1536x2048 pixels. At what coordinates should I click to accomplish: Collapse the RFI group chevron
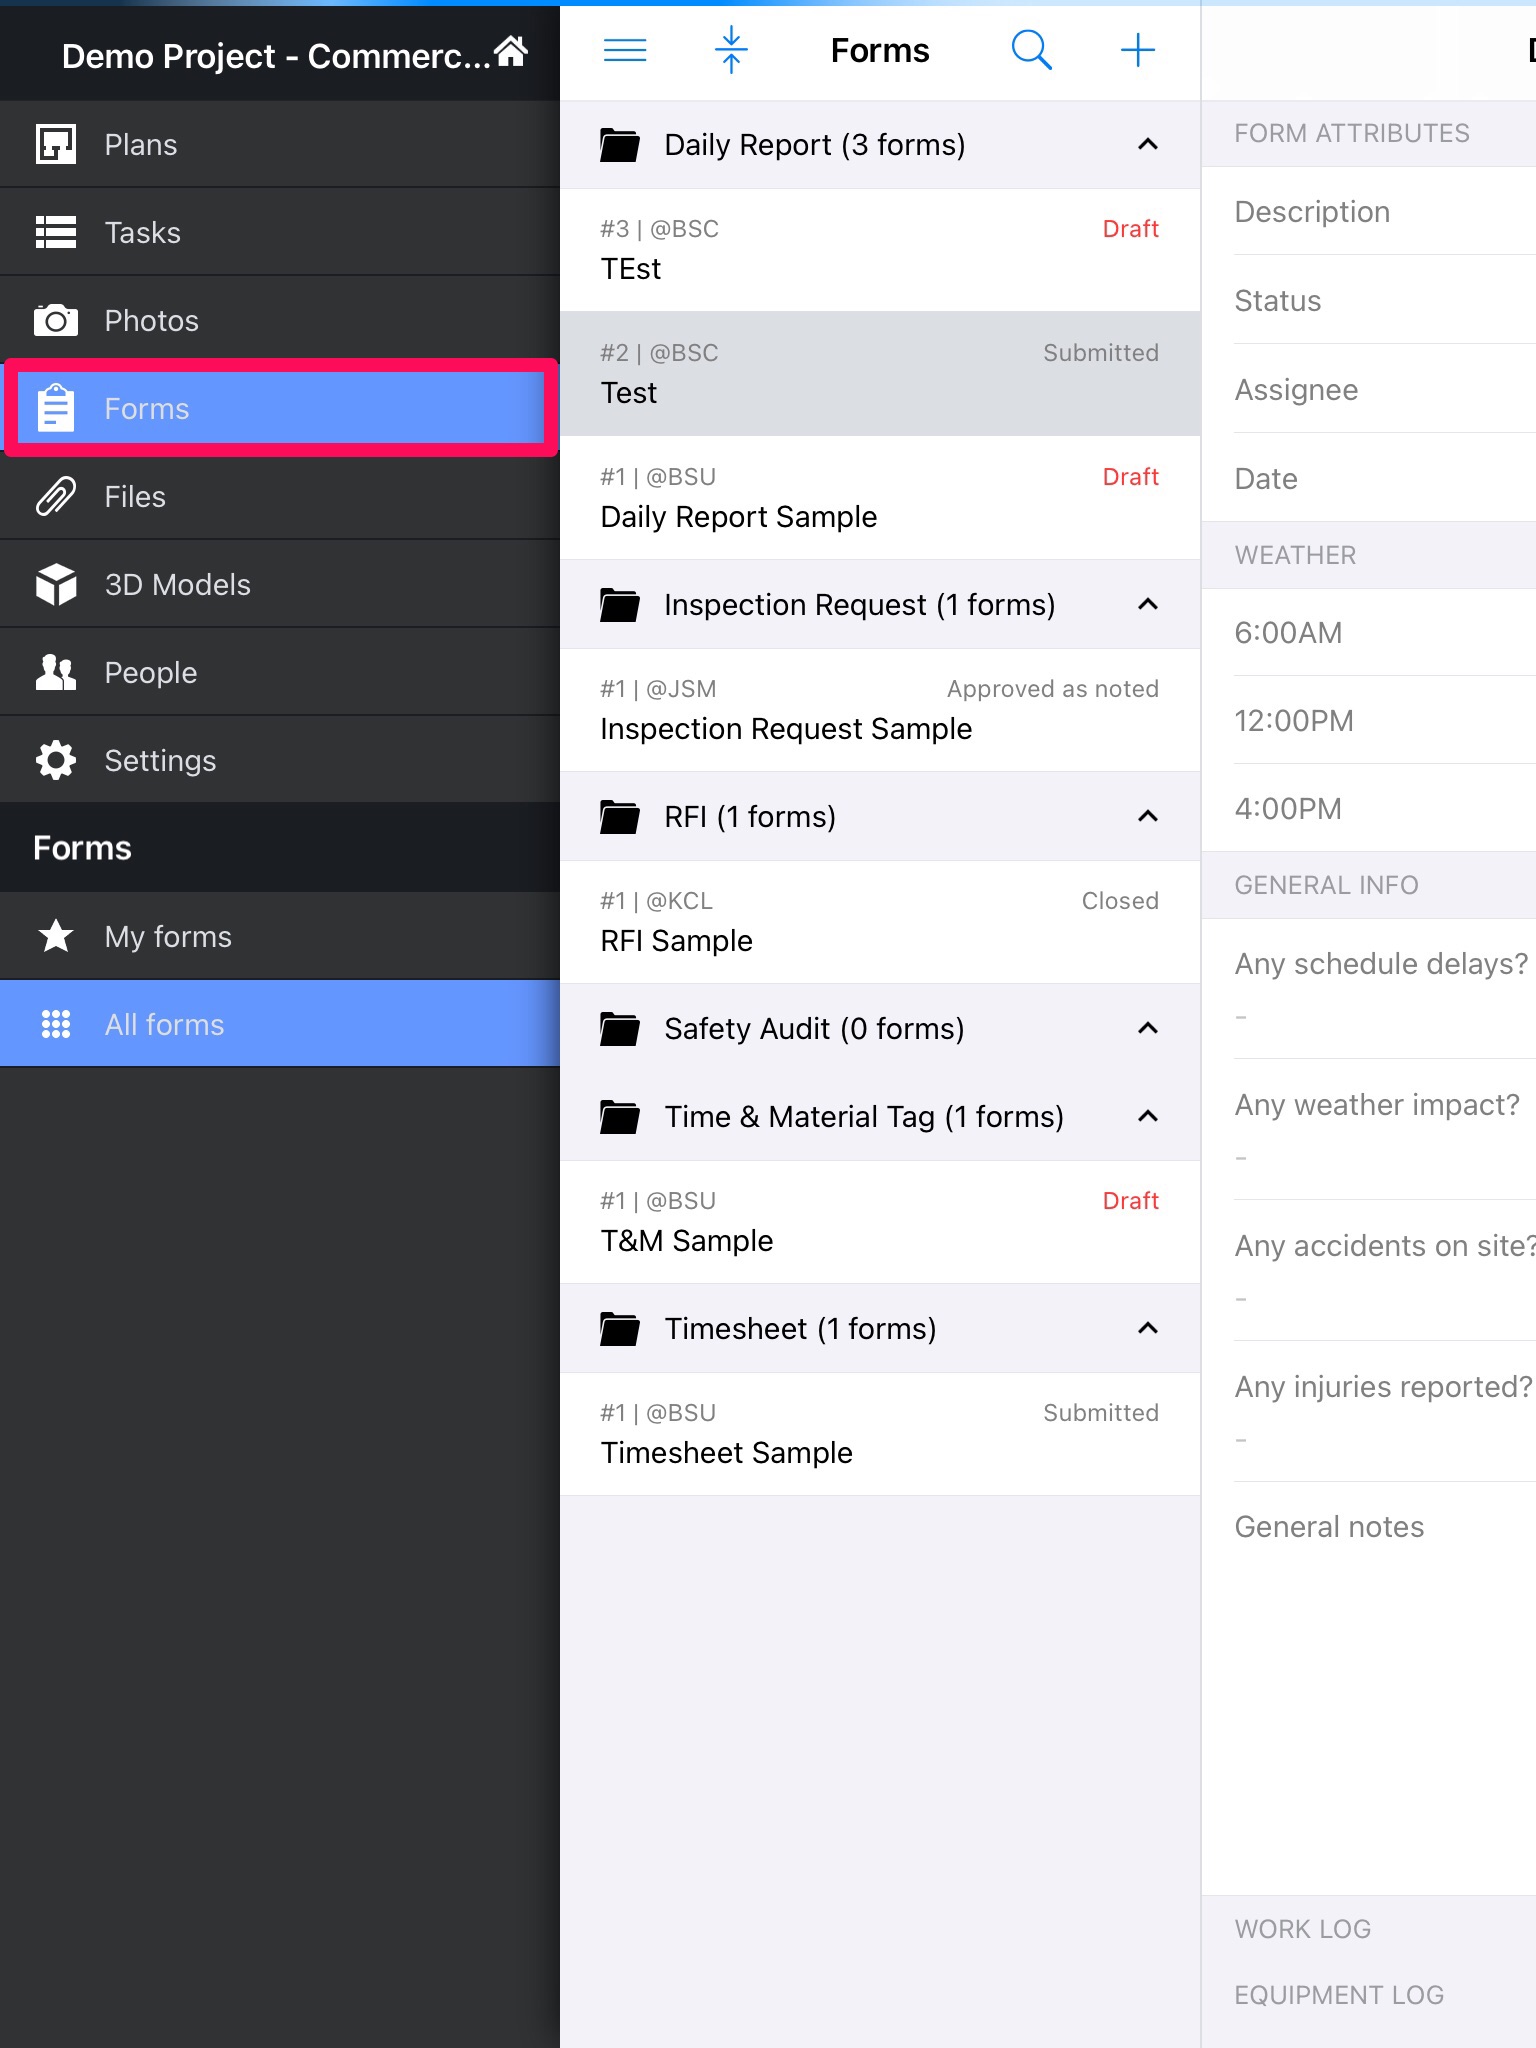(1148, 817)
